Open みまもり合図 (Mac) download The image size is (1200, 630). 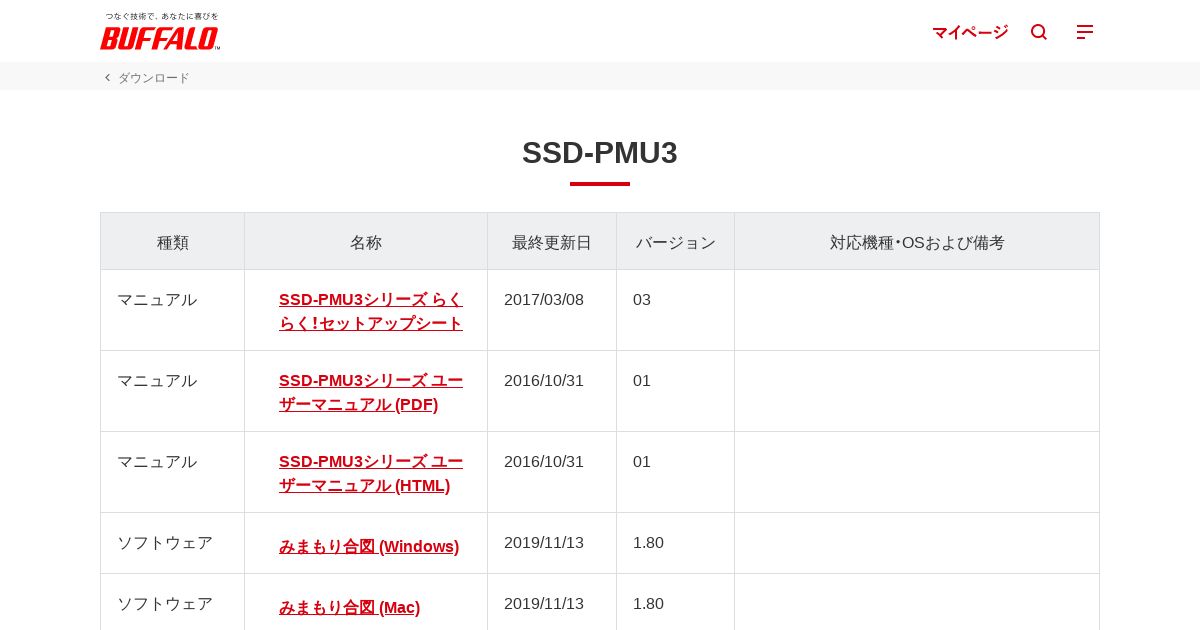[349, 607]
